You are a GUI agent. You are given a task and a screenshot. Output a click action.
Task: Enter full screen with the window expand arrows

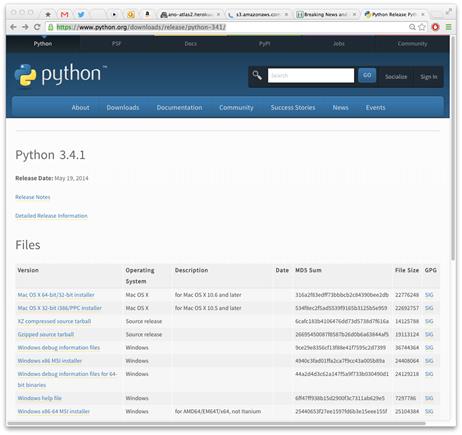click(449, 11)
